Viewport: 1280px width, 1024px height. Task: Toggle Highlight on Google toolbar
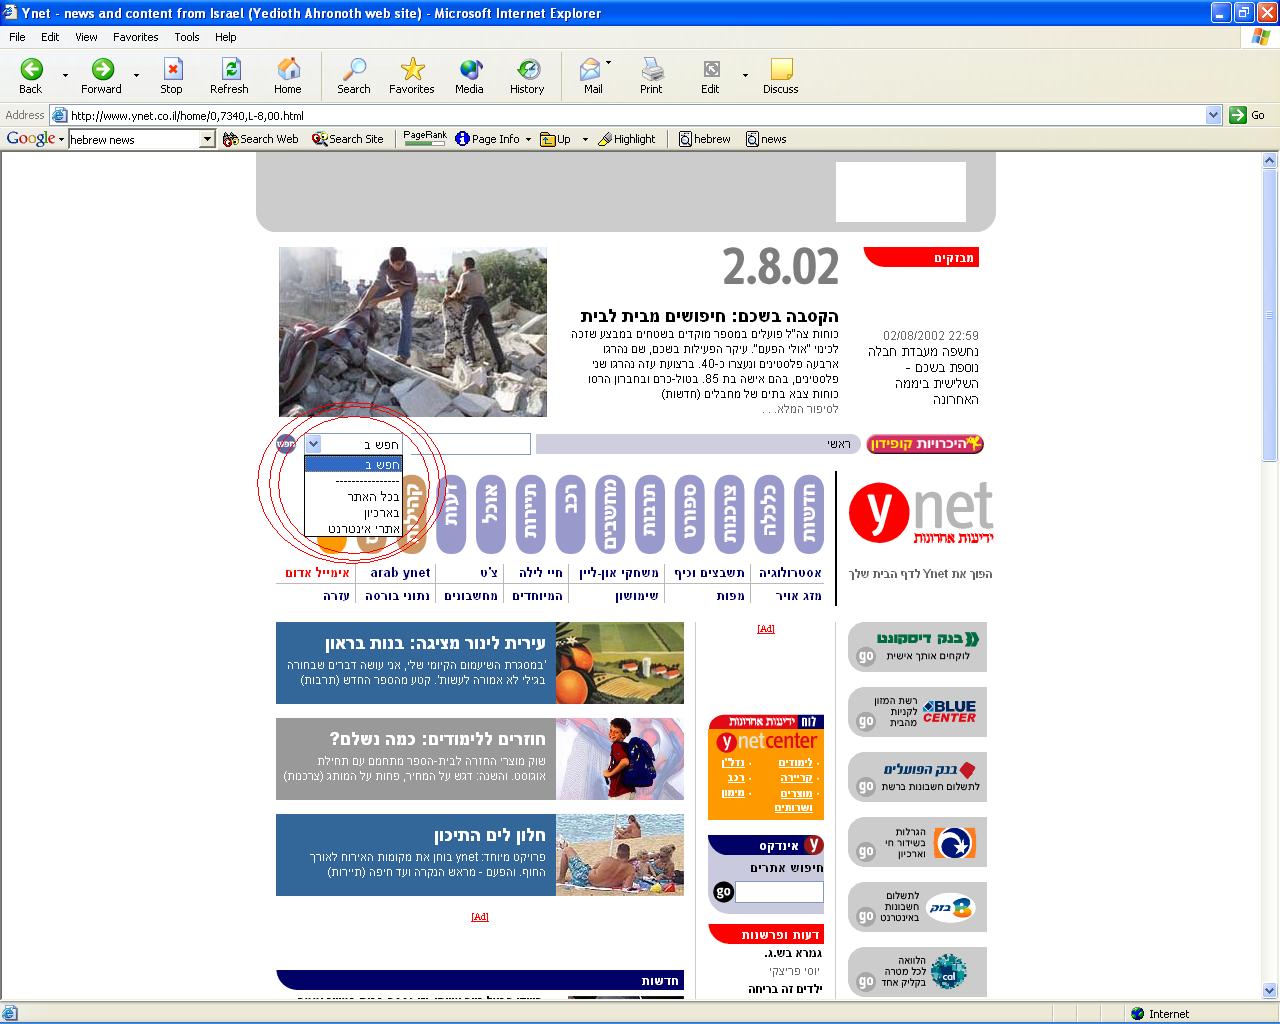[627, 139]
